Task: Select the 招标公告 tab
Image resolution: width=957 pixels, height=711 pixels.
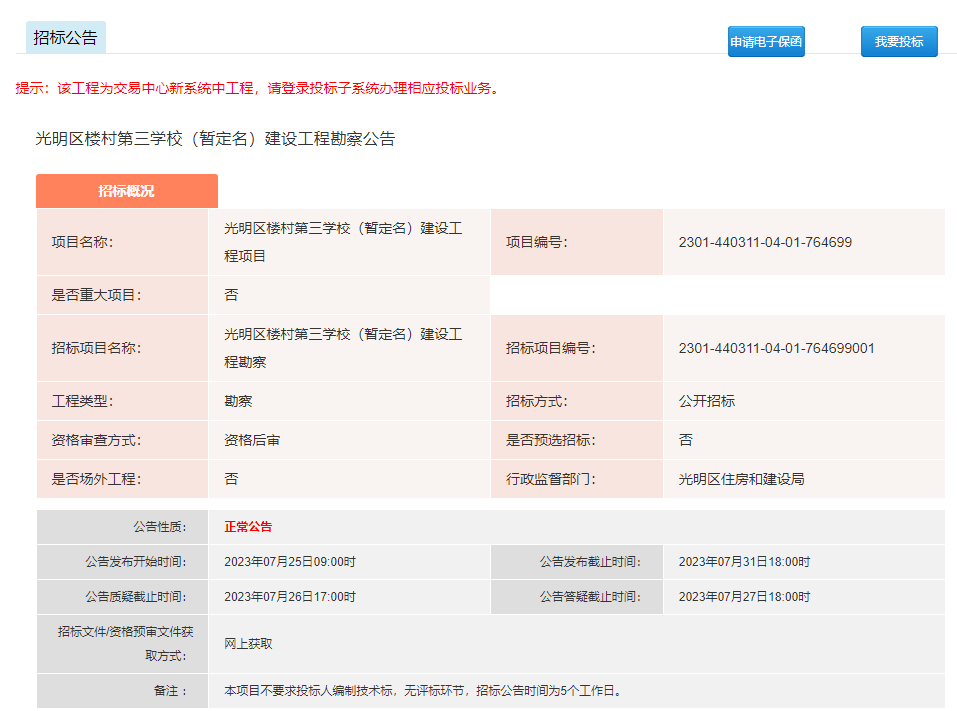Action: point(66,38)
